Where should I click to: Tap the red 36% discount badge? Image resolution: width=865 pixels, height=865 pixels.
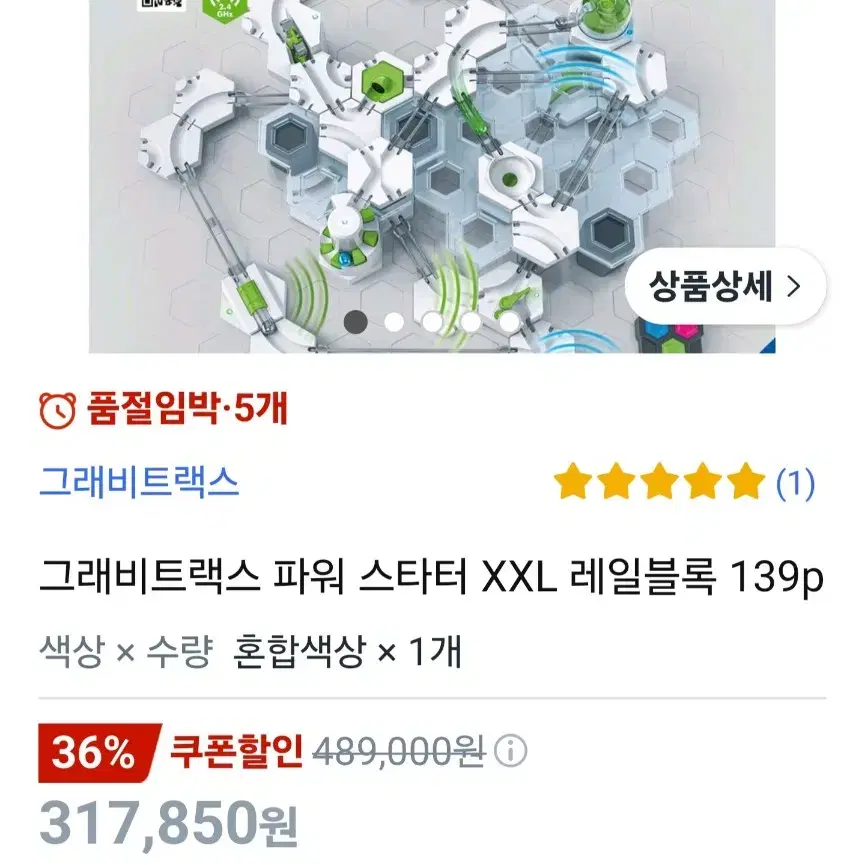pos(99,753)
